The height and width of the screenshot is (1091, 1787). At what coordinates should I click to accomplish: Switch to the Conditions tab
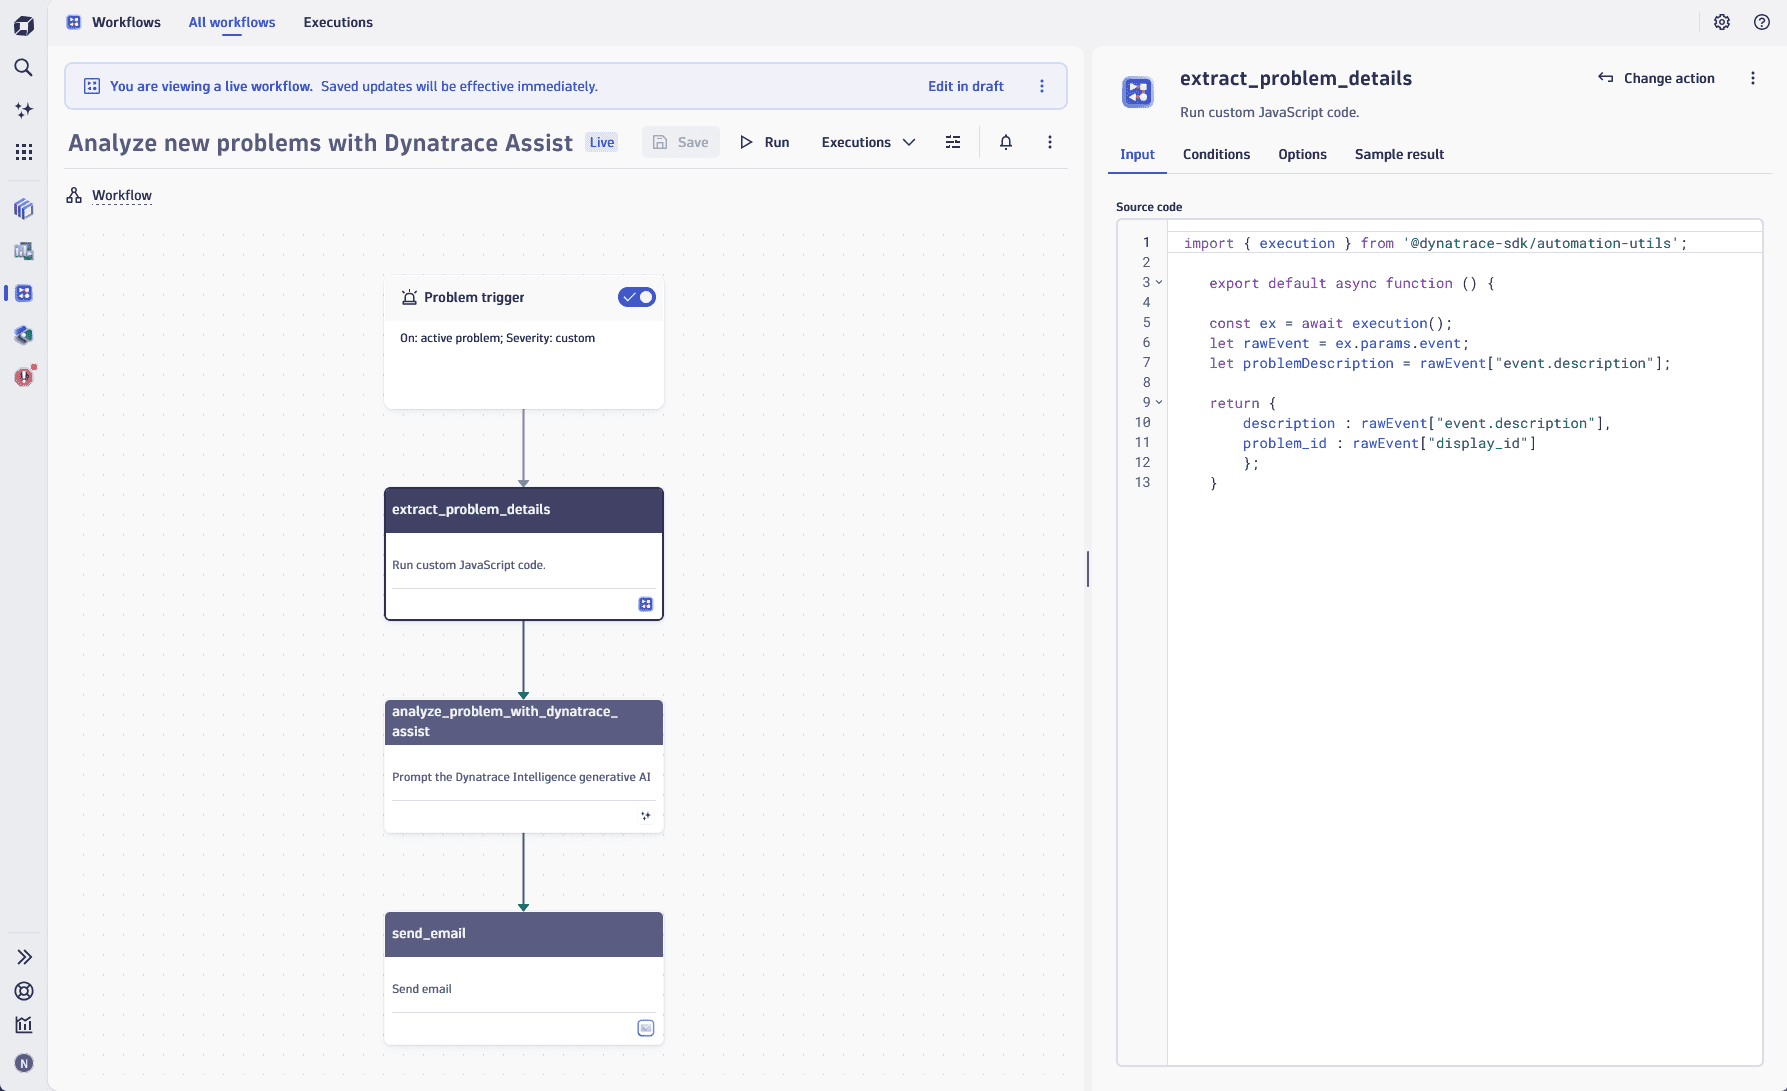click(x=1216, y=154)
